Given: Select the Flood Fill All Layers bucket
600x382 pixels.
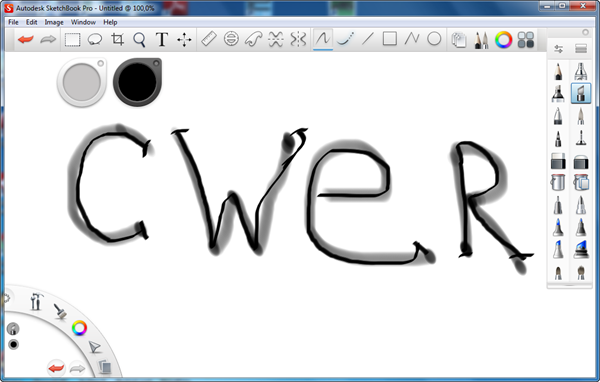Looking at the screenshot, I should point(581,183).
